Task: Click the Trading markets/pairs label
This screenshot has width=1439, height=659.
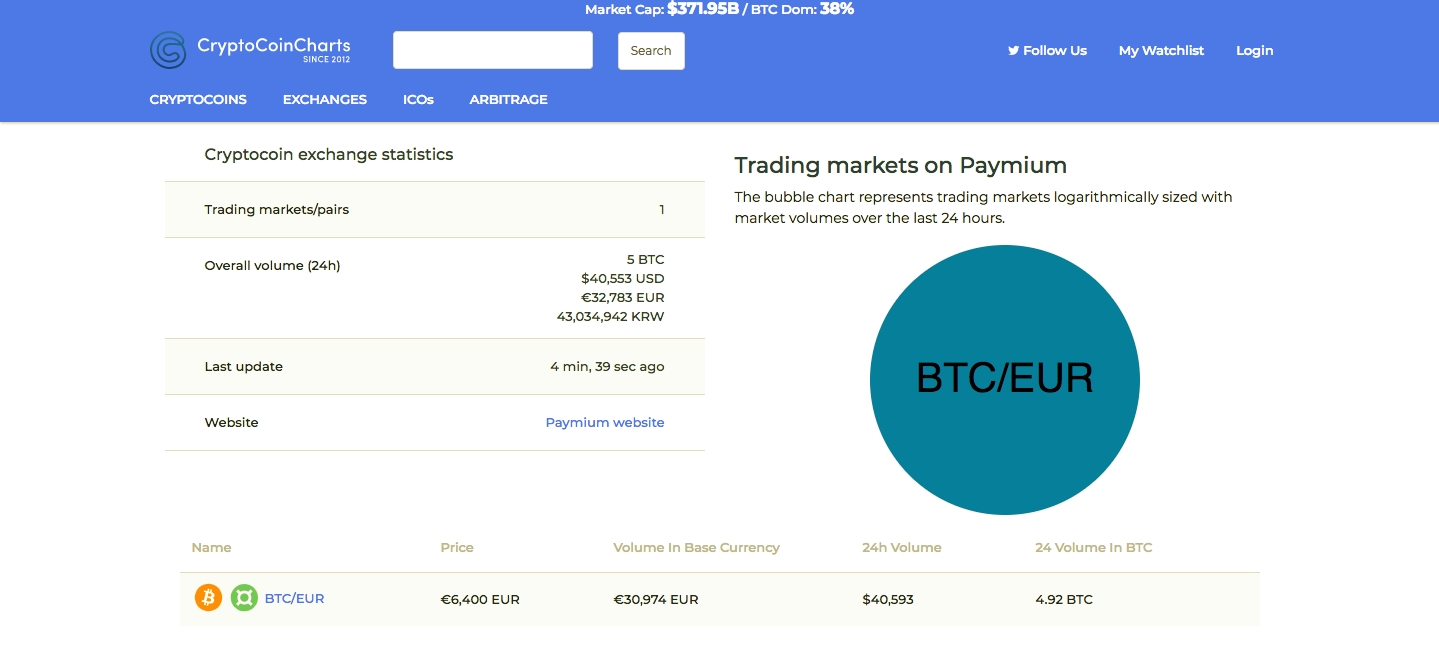Action: click(277, 209)
